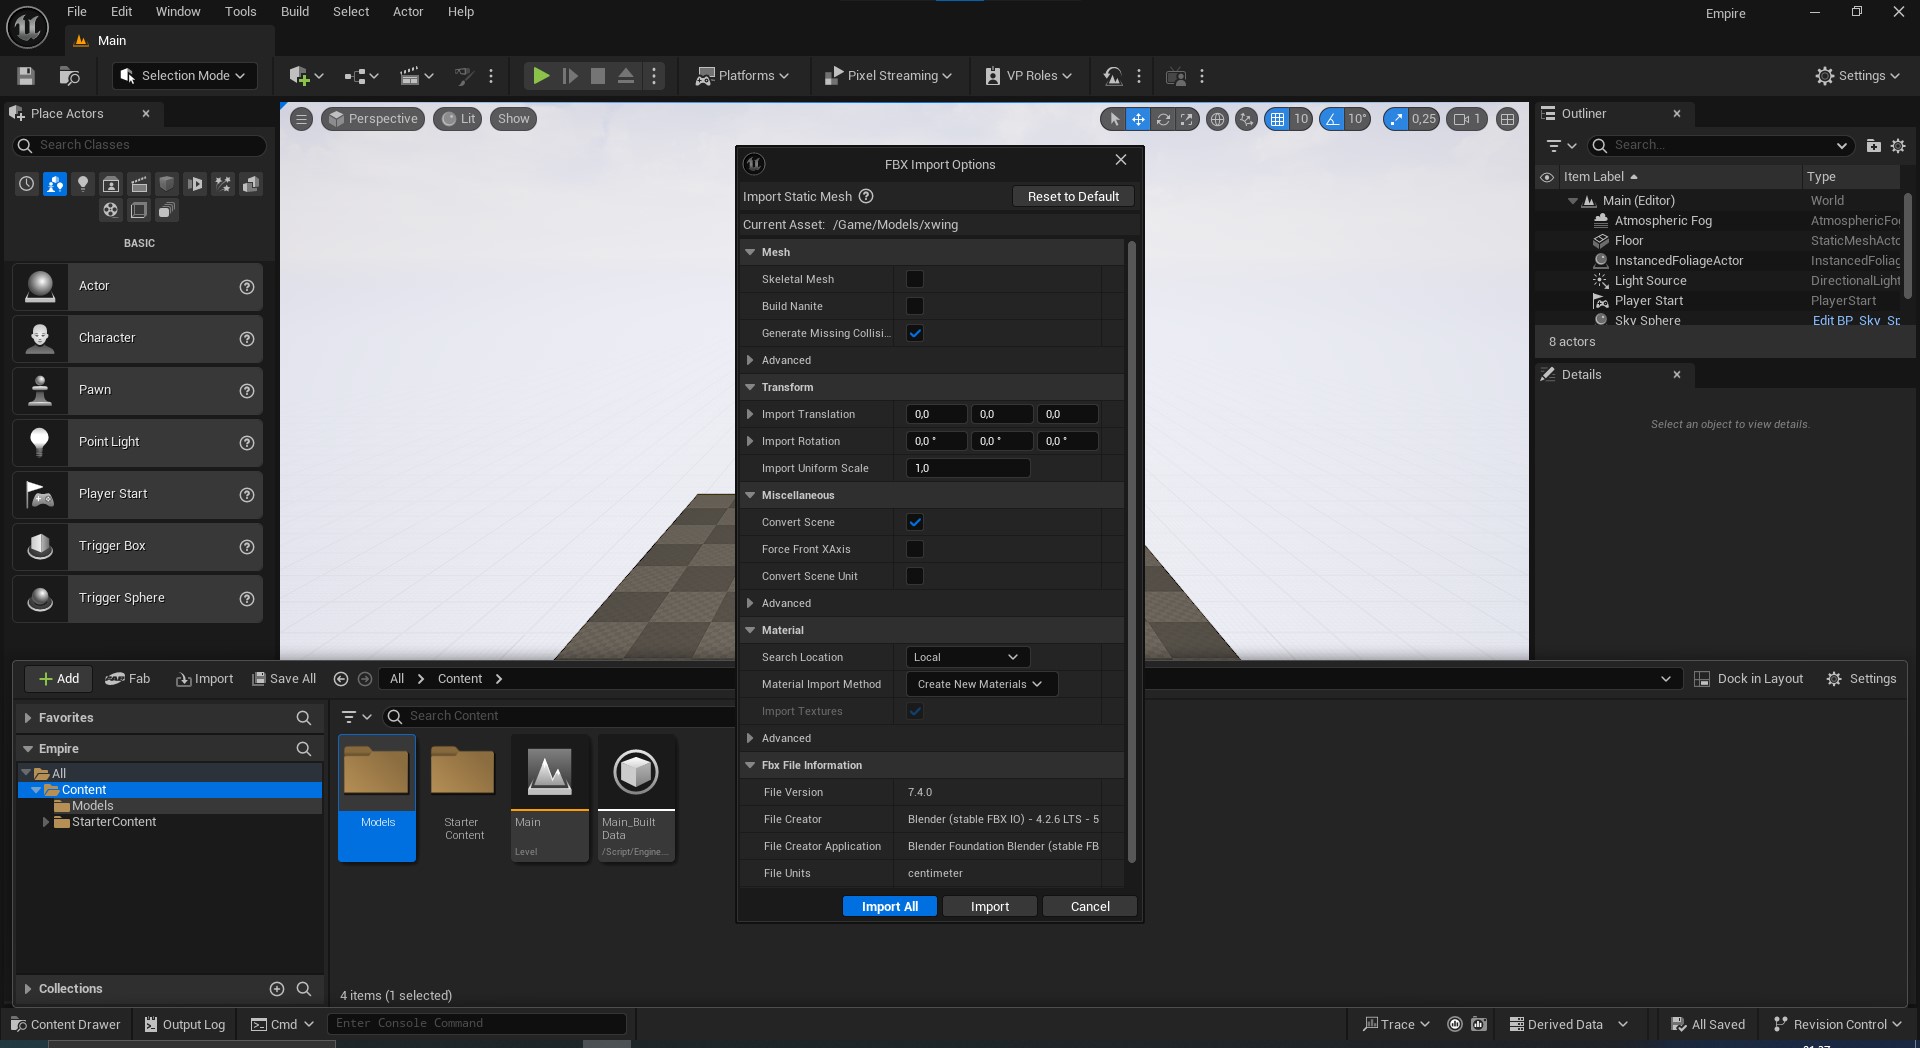Viewport: 1920px width, 1048px height.
Task: Open the Build menu
Action: [x=294, y=12]
